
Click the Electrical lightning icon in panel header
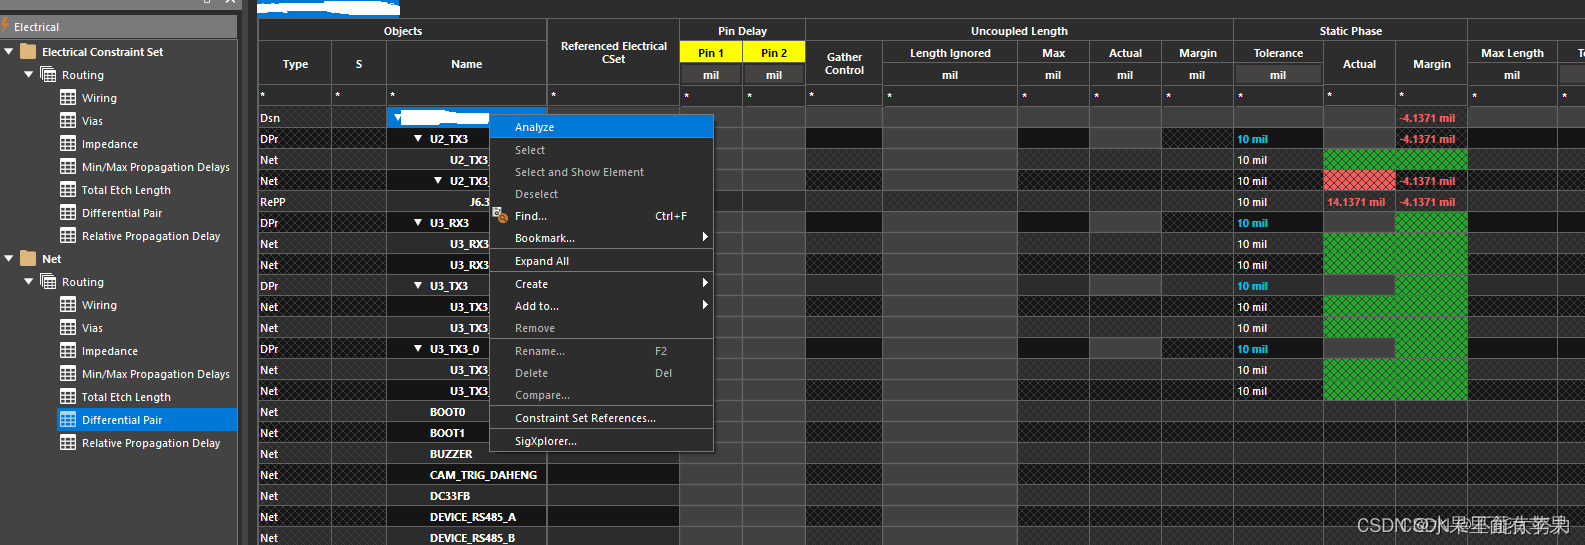[6, 26]
